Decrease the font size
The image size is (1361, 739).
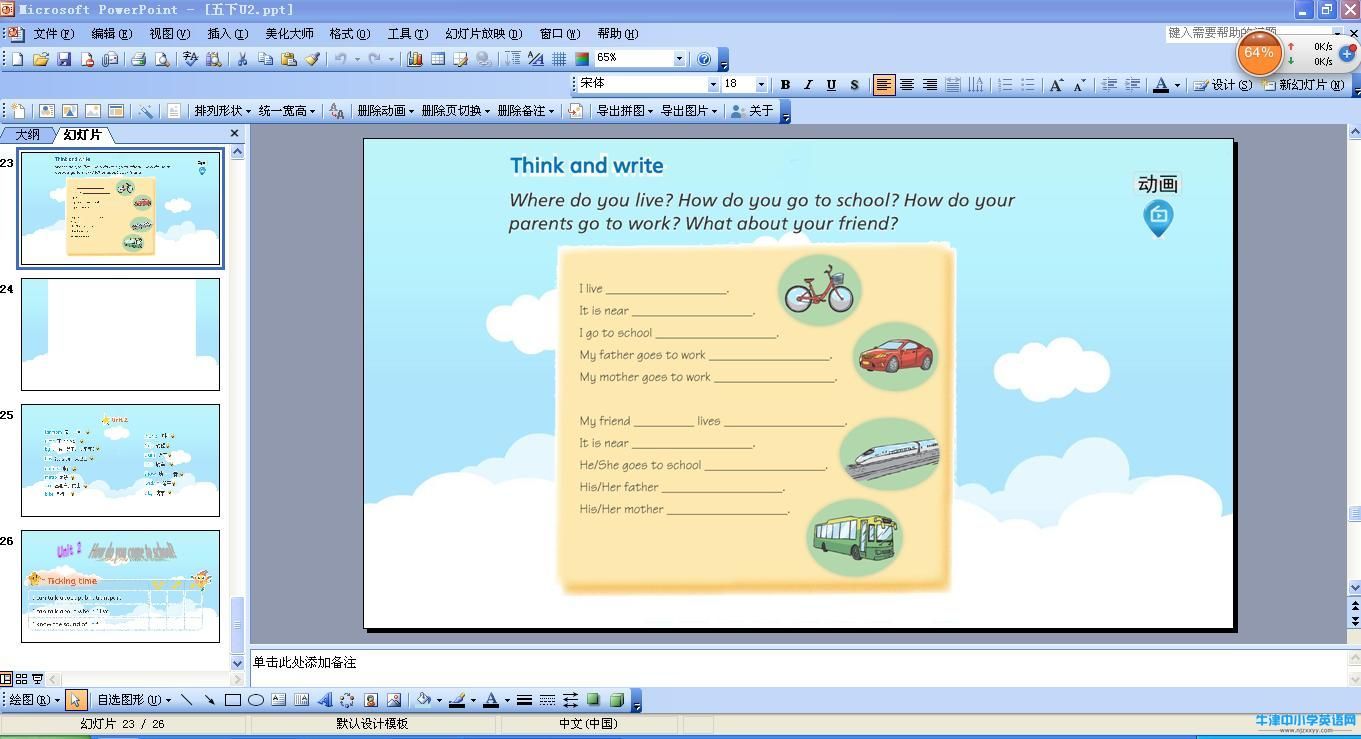point(1079,85)
